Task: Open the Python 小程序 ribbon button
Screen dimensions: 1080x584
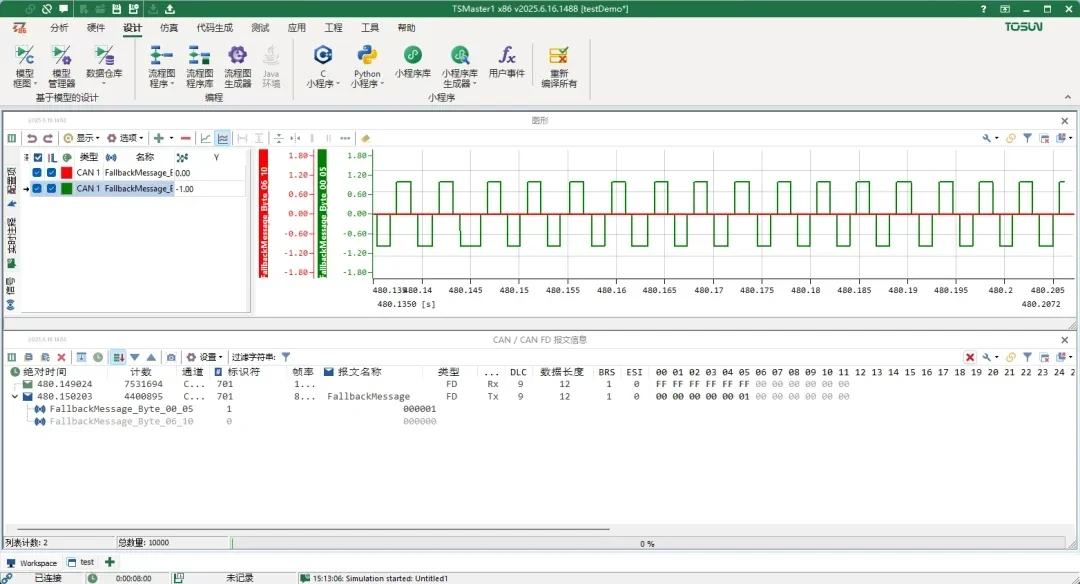Action: tap(367, 62)
